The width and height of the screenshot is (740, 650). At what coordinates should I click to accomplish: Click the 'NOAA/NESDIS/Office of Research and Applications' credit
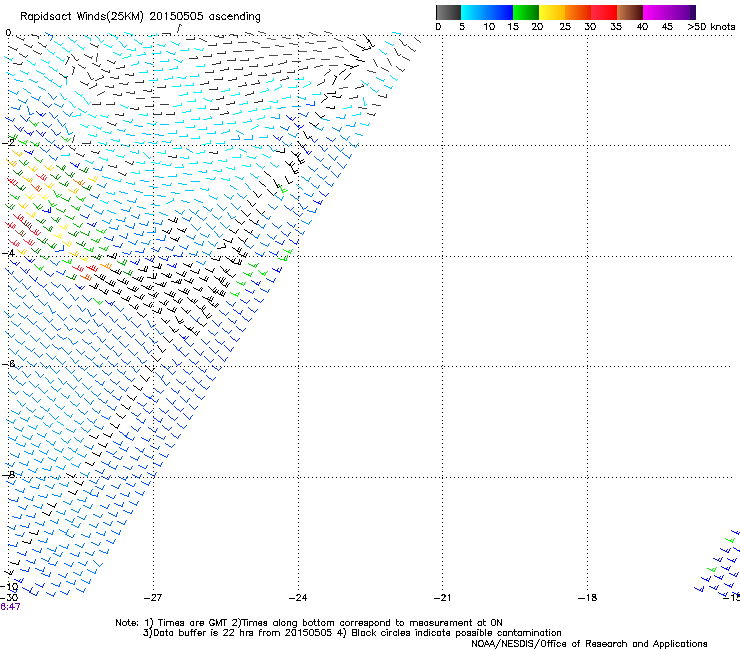(589, 644)
